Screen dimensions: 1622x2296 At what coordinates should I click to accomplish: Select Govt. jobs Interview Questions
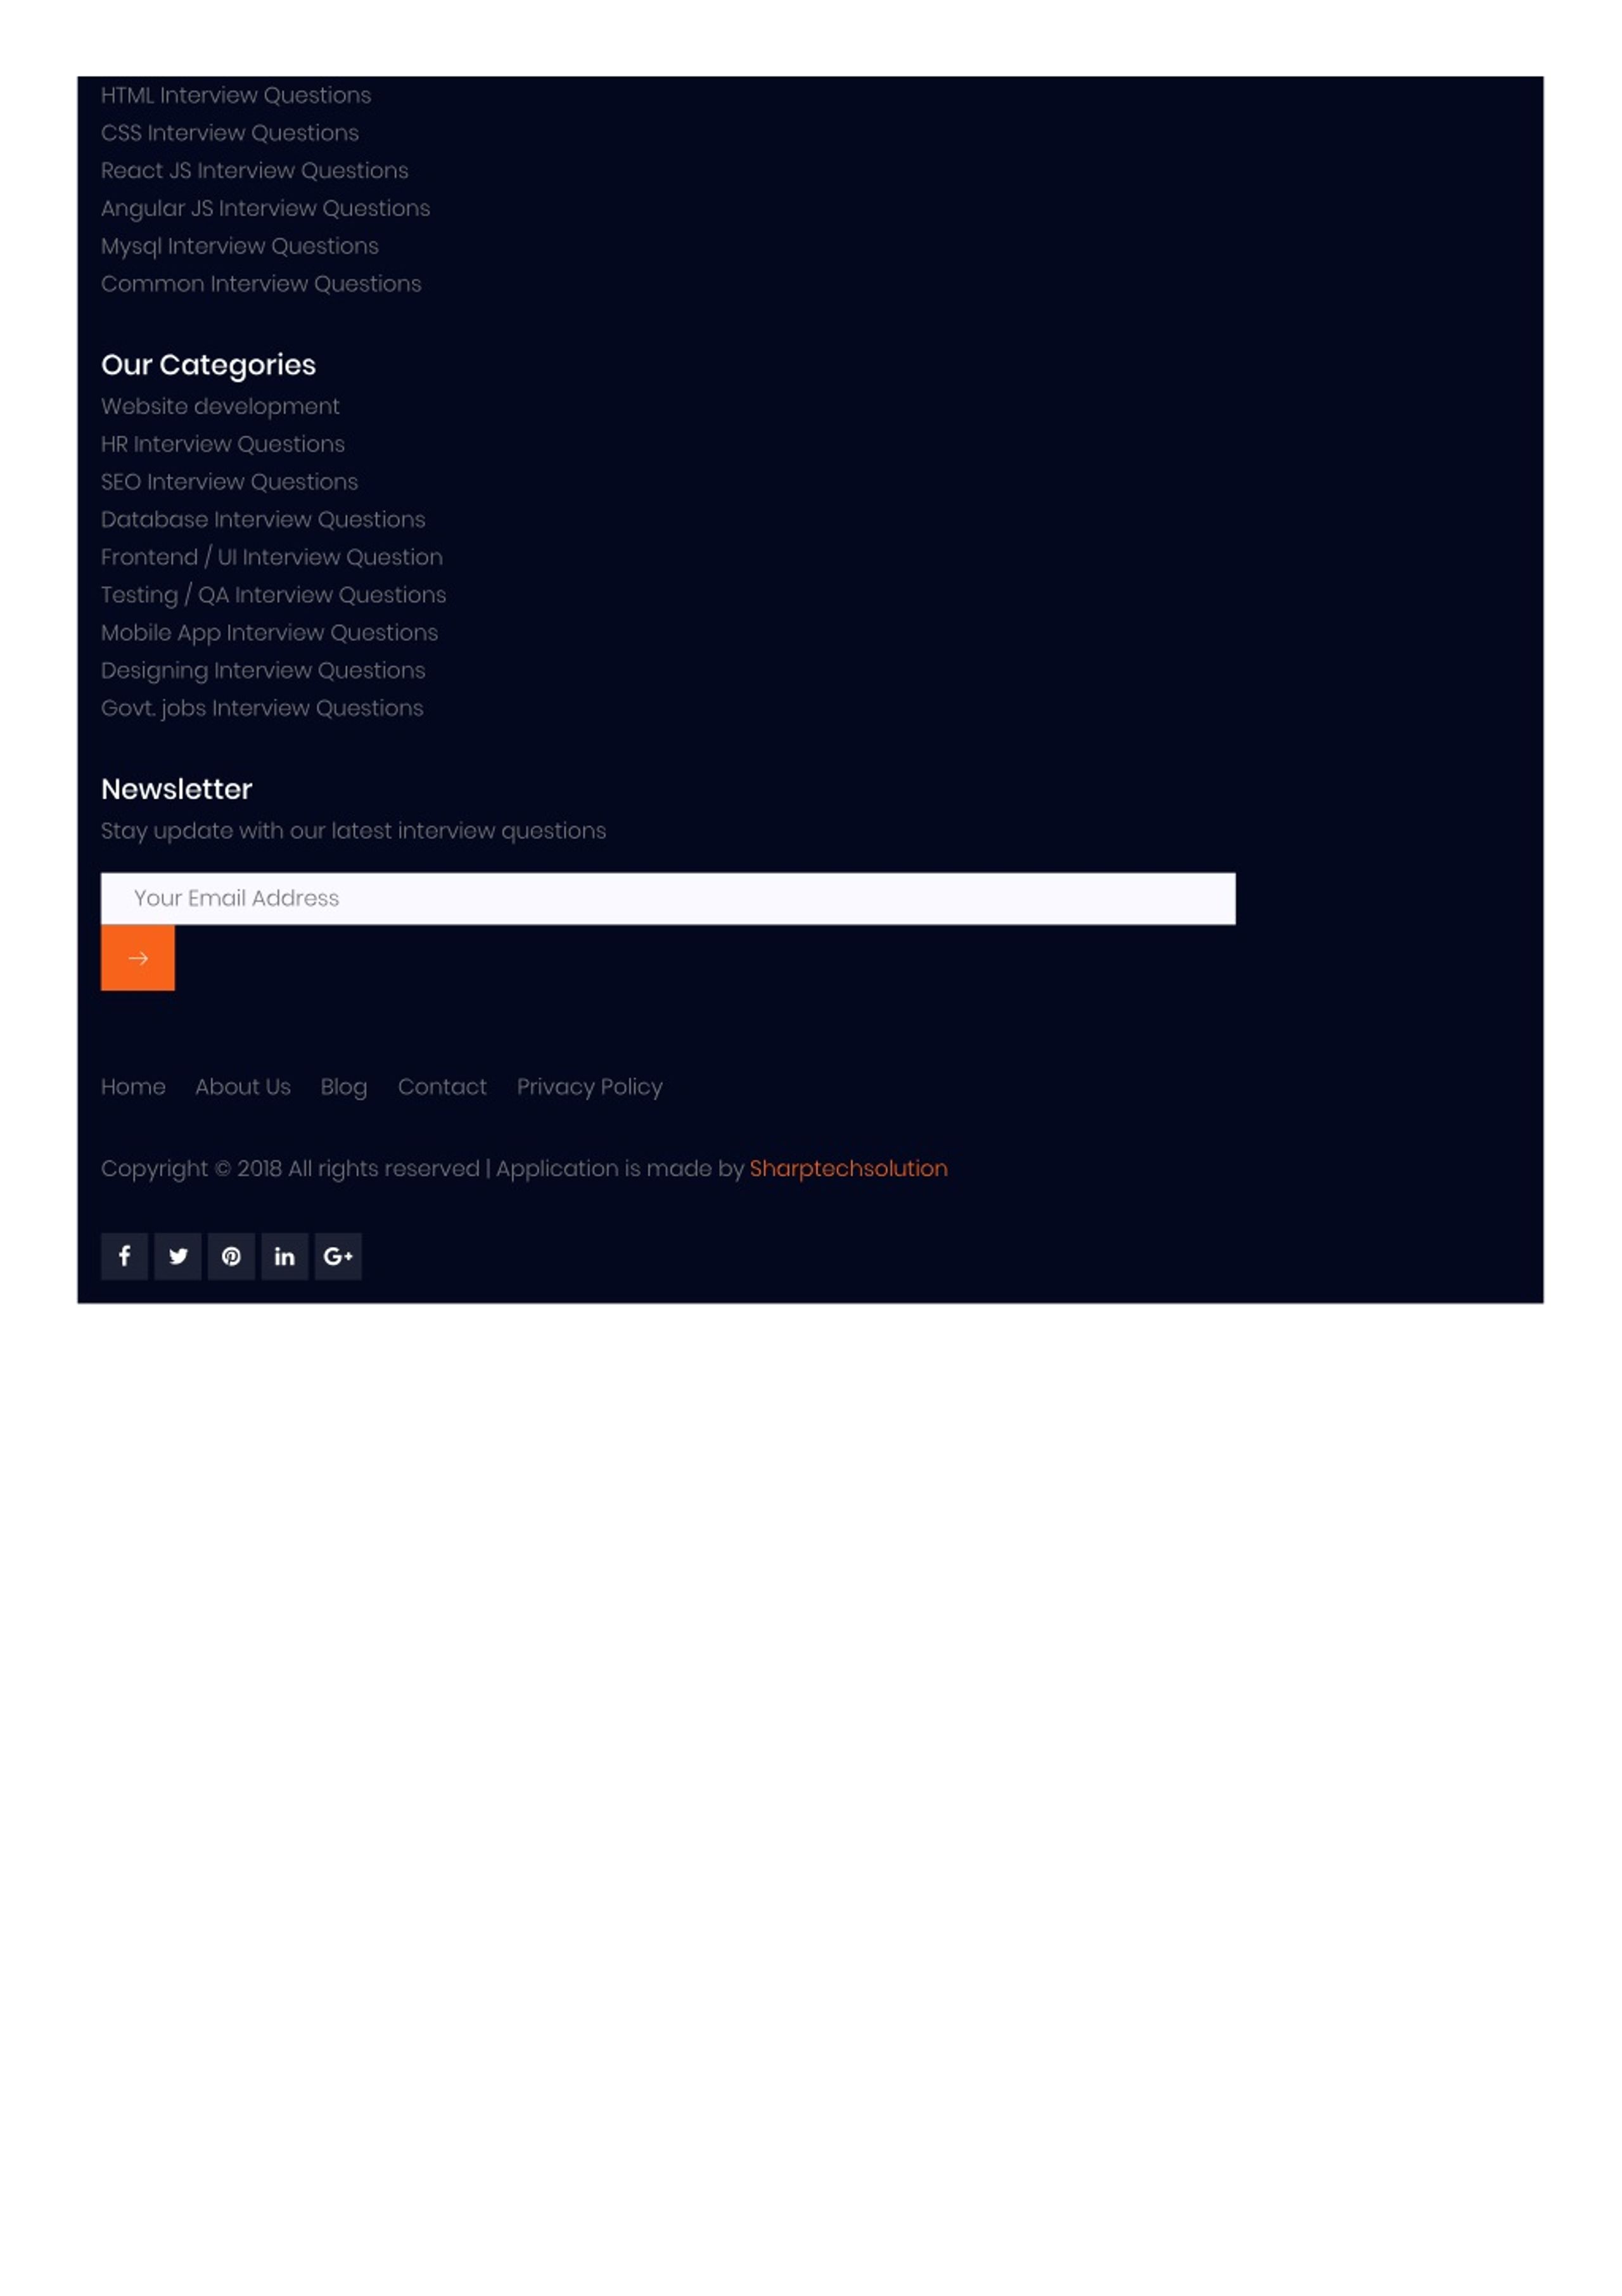coord(262,708)
